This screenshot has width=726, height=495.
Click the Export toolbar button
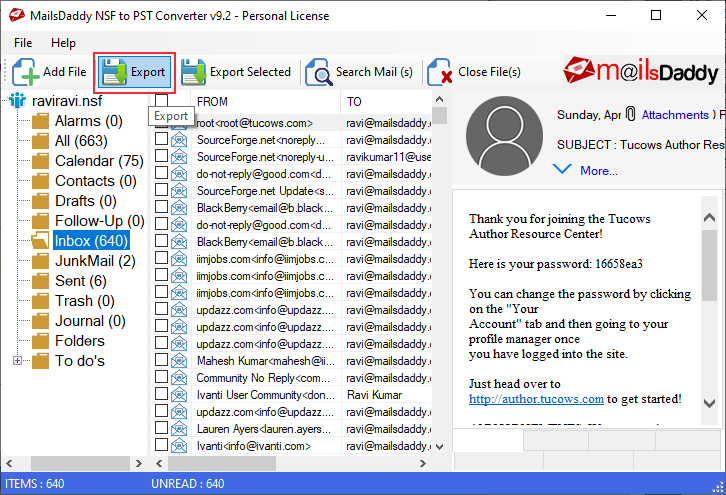pyautogui.click(x=134, y=72)
